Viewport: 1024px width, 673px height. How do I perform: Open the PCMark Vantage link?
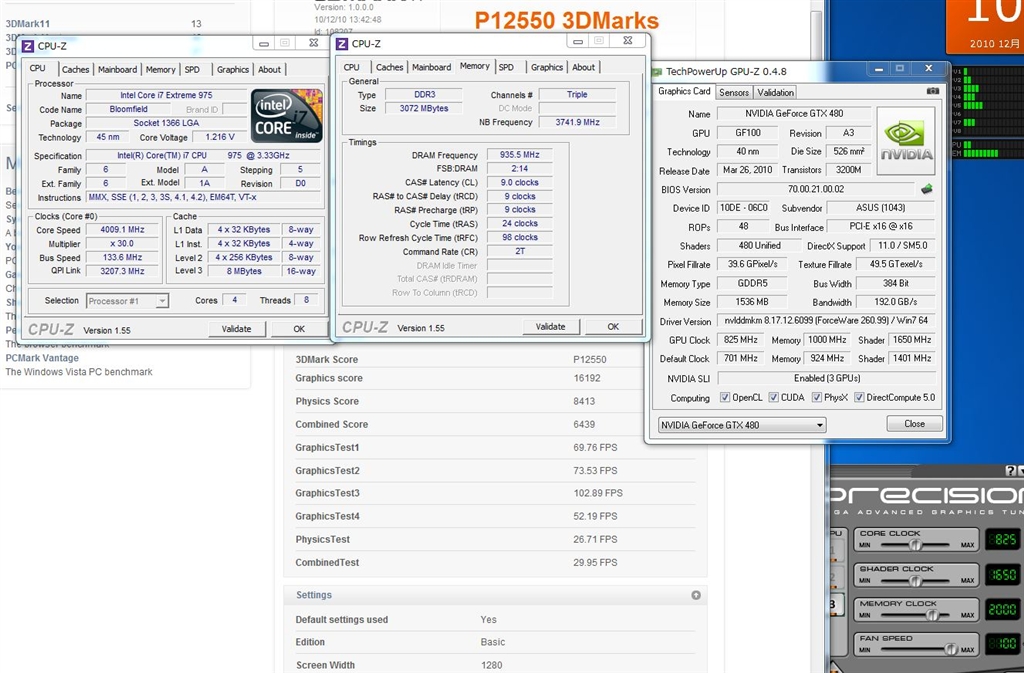click(42, 358)
